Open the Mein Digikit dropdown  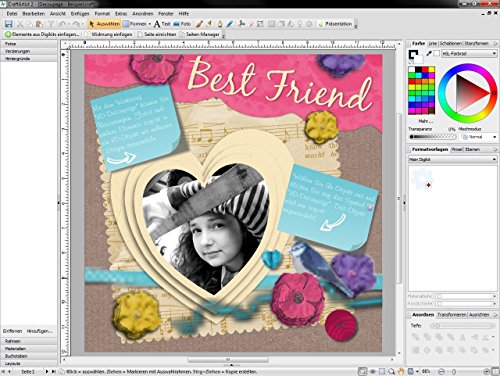452,159
